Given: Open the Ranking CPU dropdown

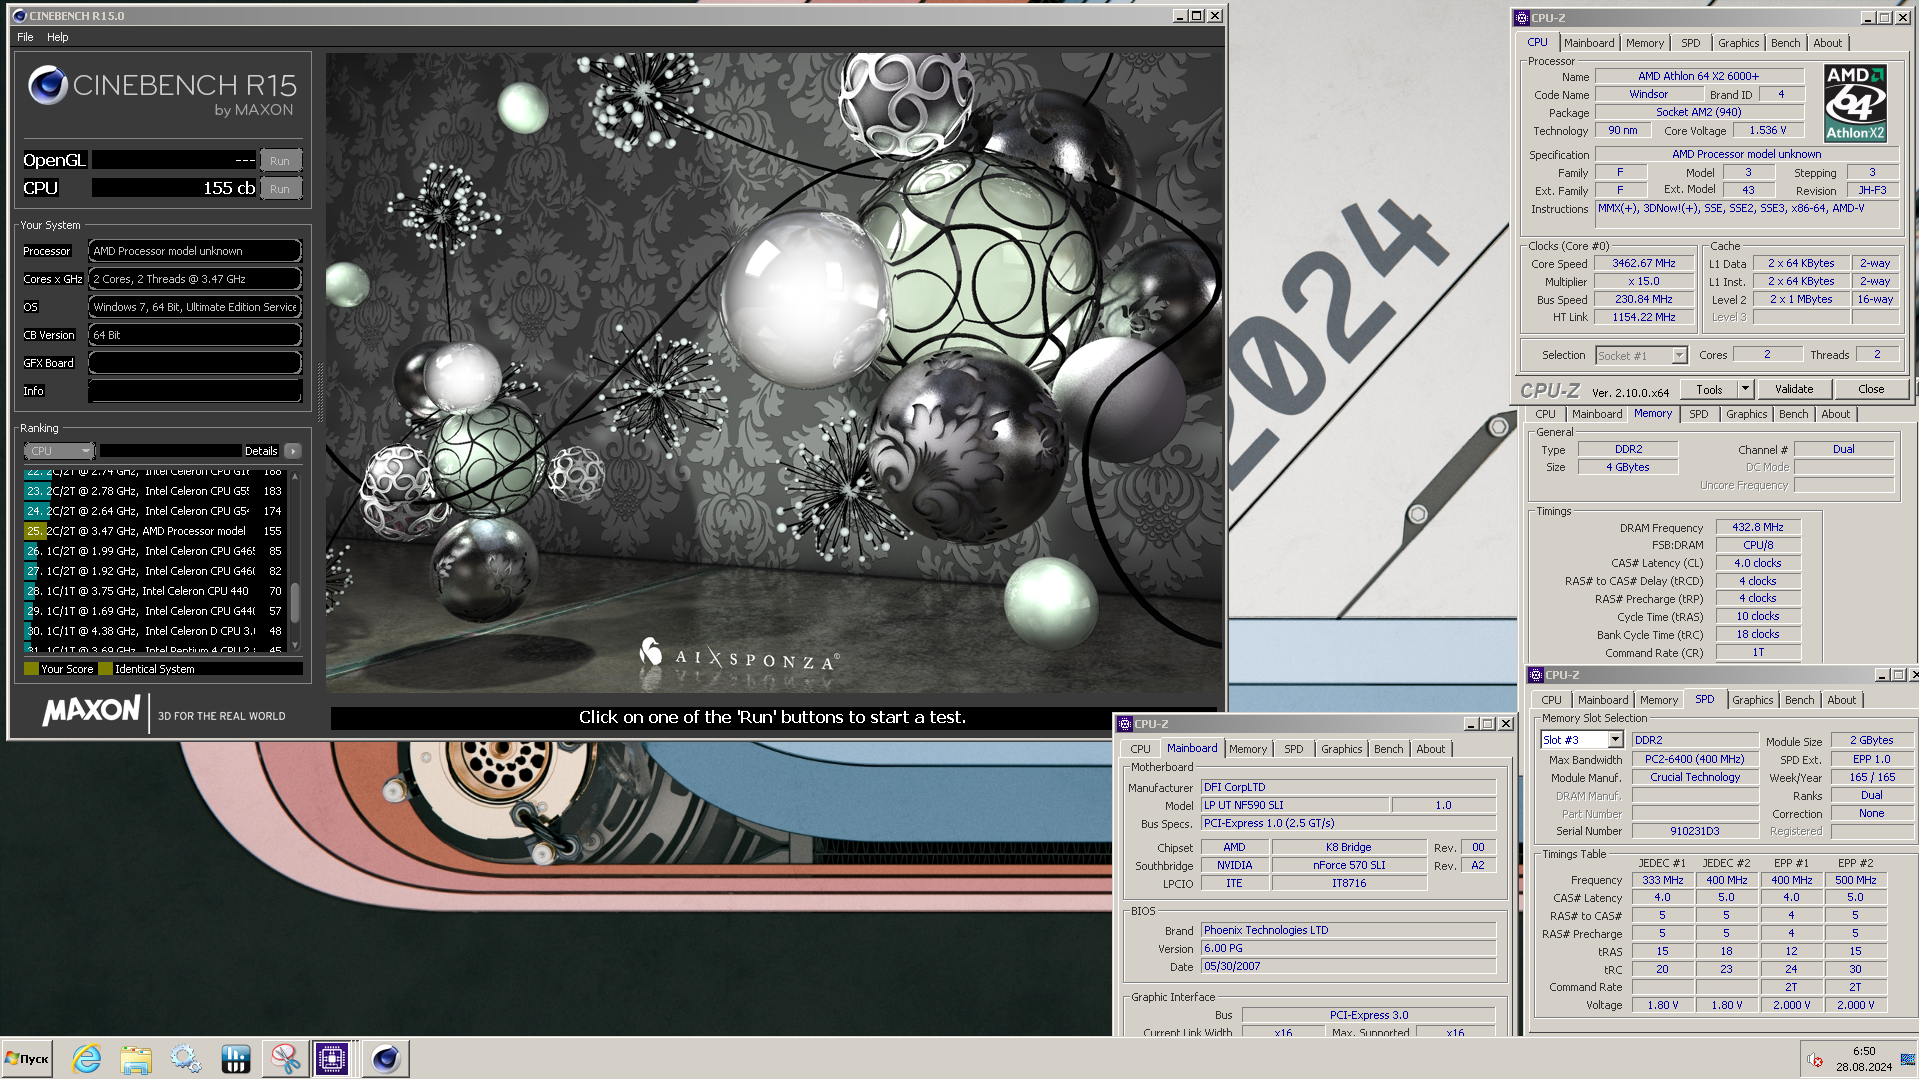Looking at the screenshot, I should pos(59,451).
